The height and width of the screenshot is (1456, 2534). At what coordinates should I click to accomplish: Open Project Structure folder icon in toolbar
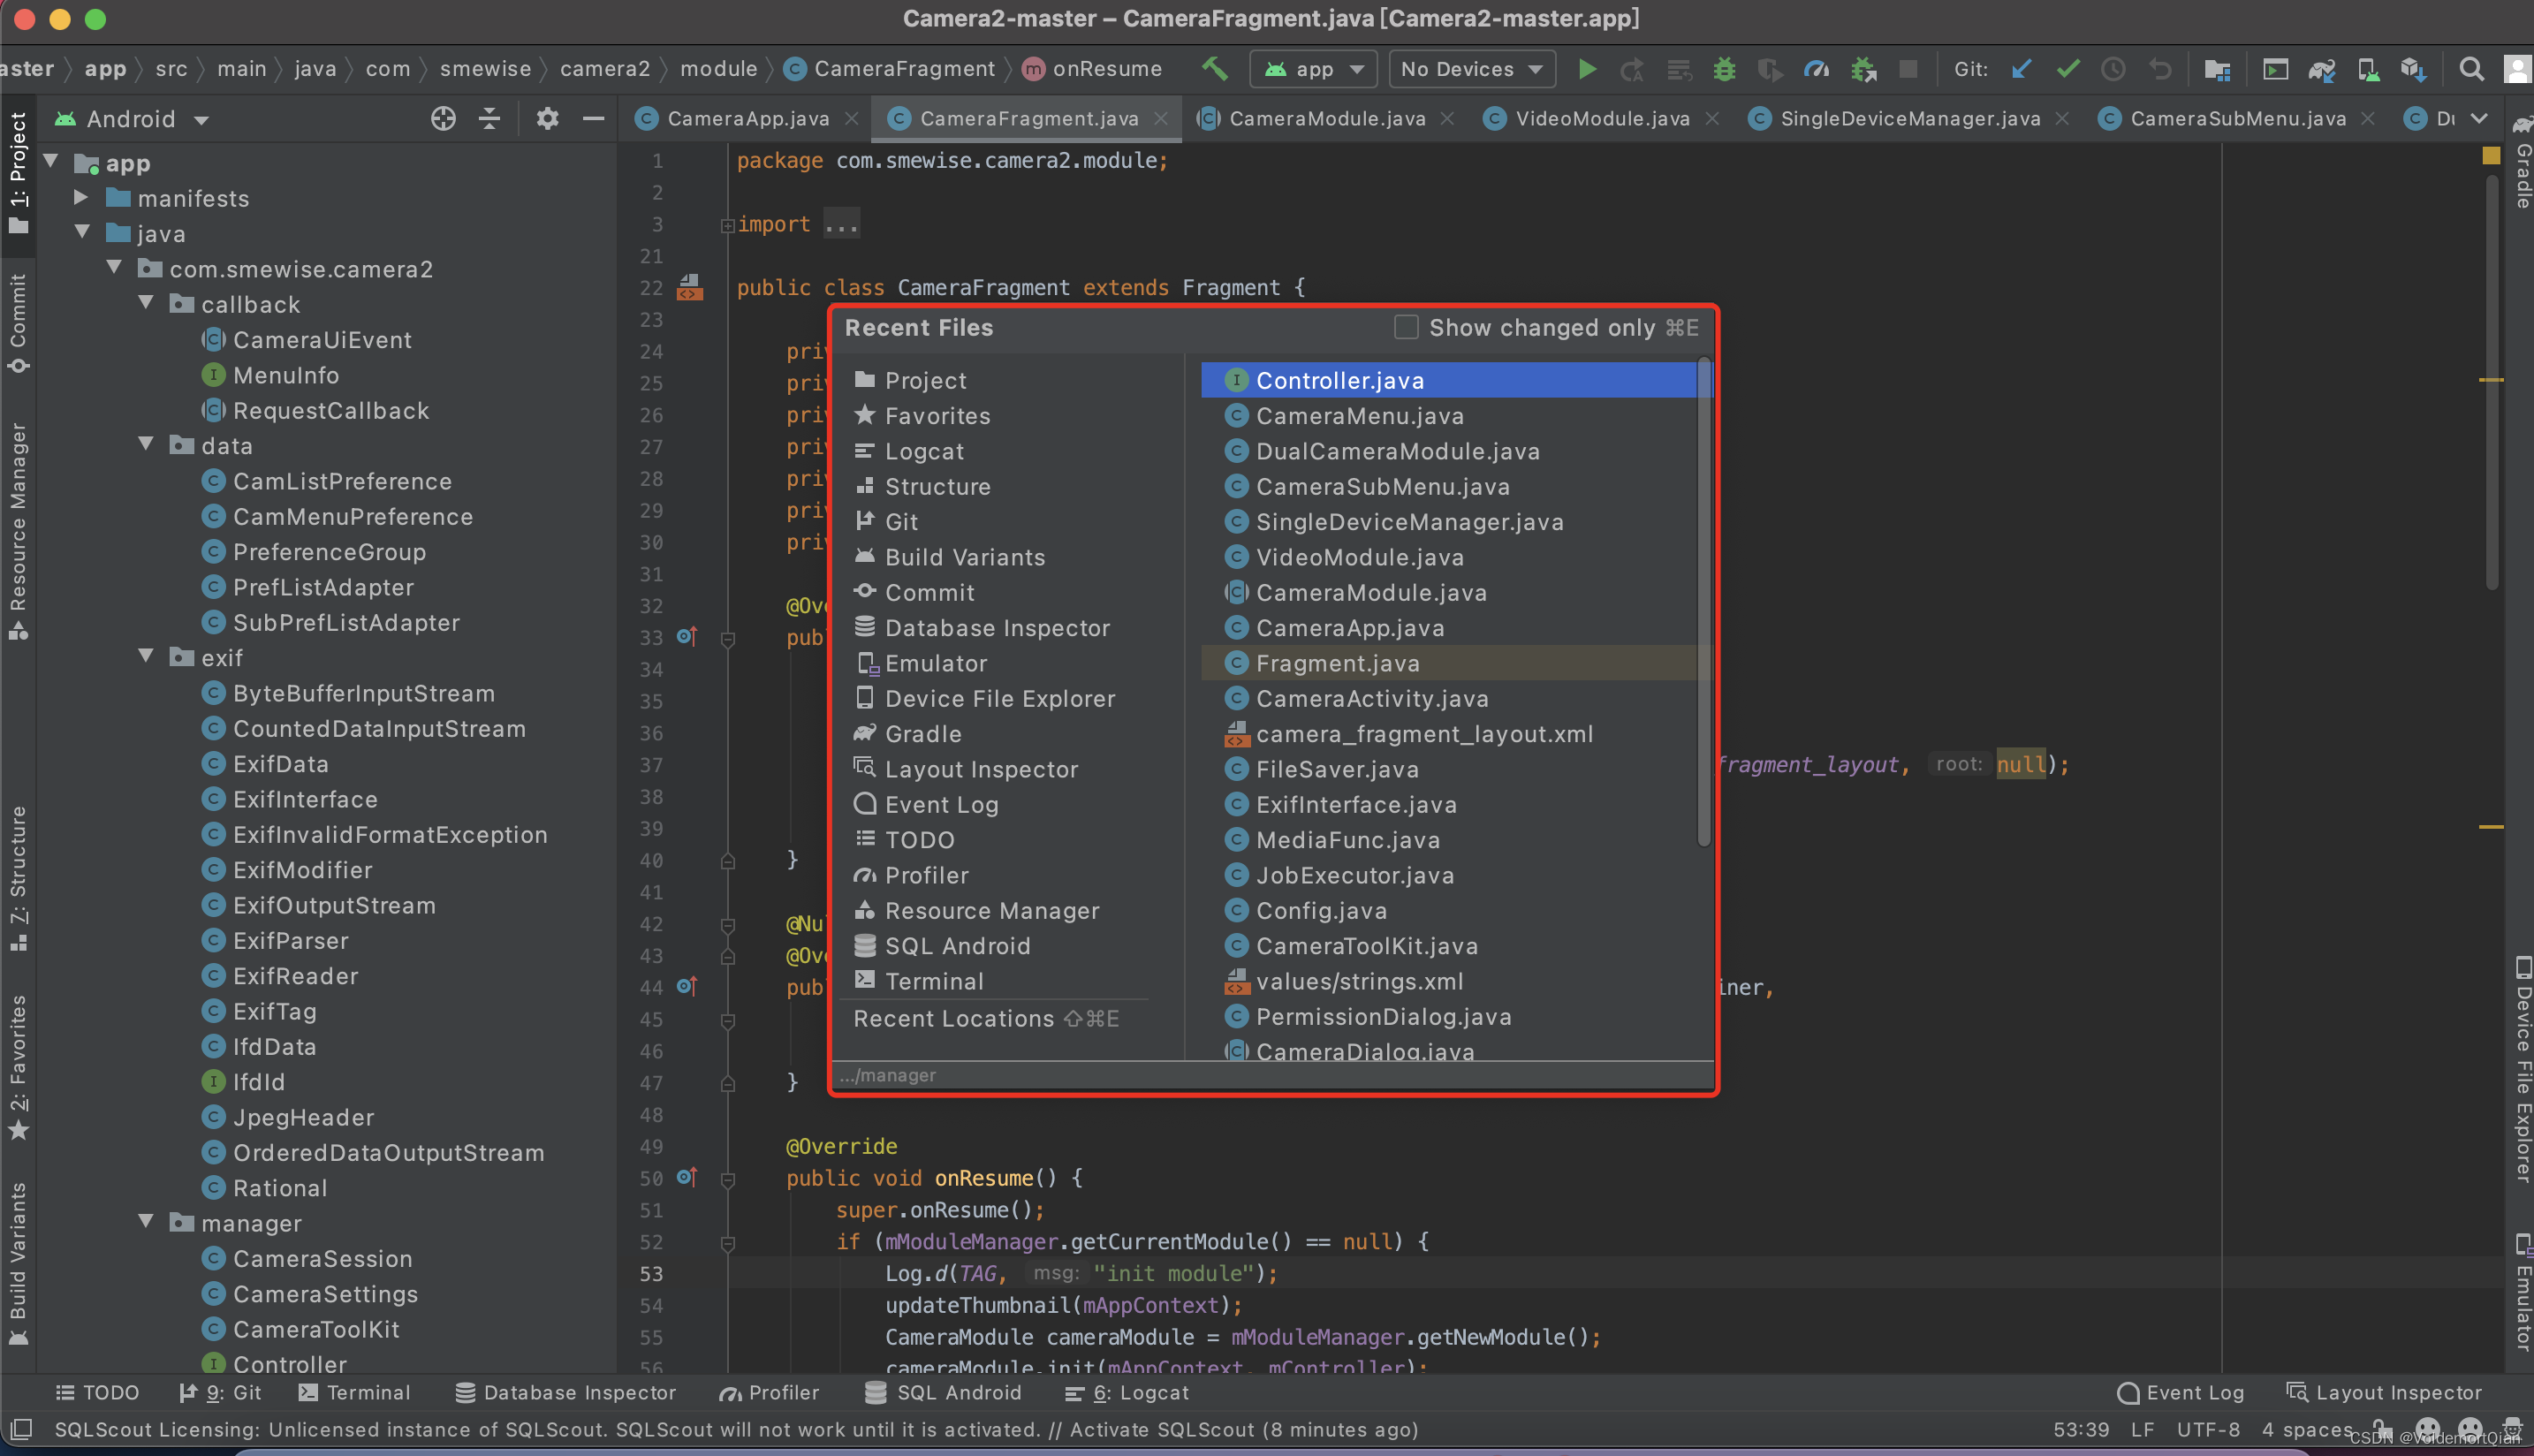click(x=2217, y=69)
